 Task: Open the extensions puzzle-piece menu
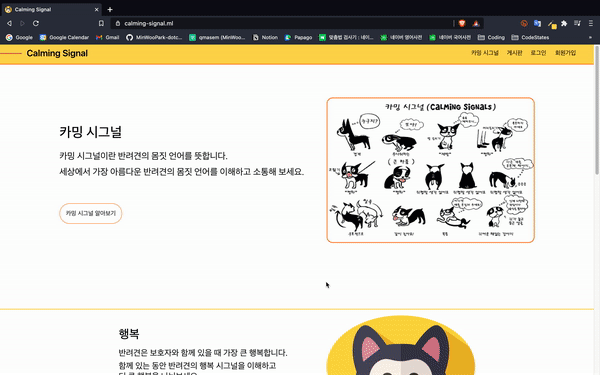(564, 23)
